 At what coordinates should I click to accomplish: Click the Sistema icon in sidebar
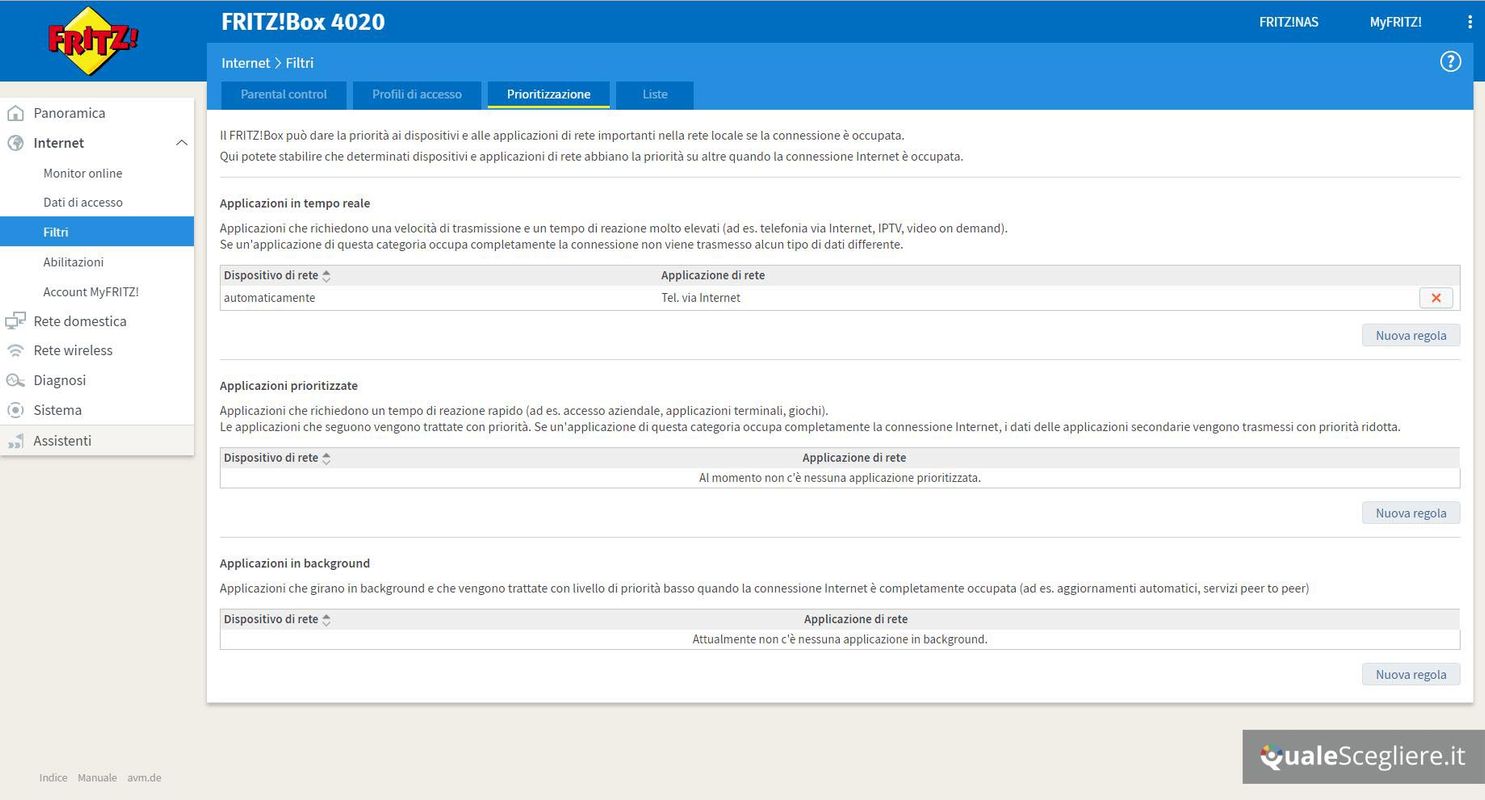click(x=15, y=410)
